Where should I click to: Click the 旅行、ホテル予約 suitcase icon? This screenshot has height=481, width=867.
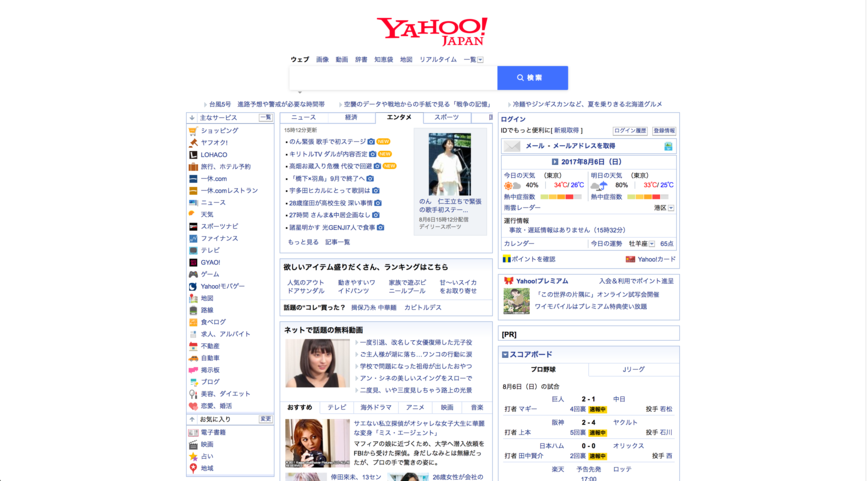(x=193, y=166)
